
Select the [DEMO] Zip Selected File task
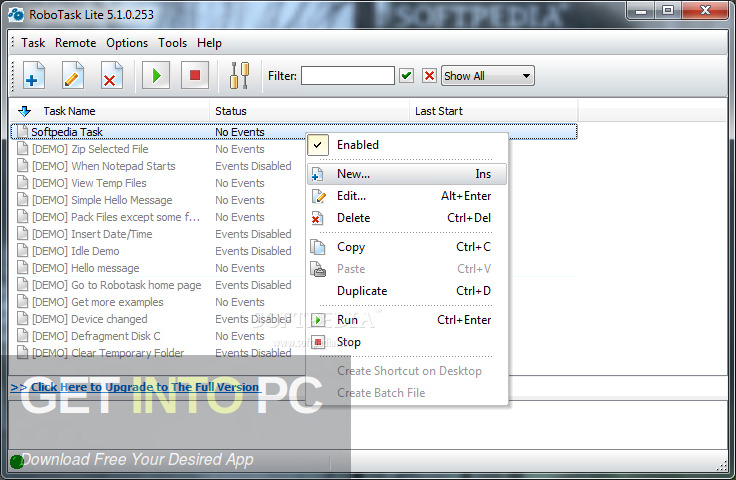pyautogui.click(x=90, y=149)
